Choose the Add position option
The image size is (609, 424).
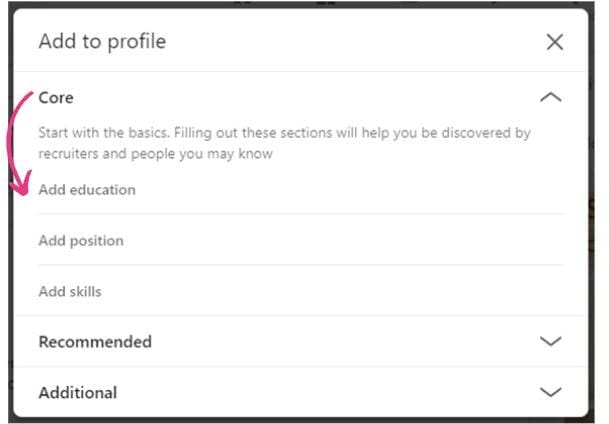tap(81, 241)
